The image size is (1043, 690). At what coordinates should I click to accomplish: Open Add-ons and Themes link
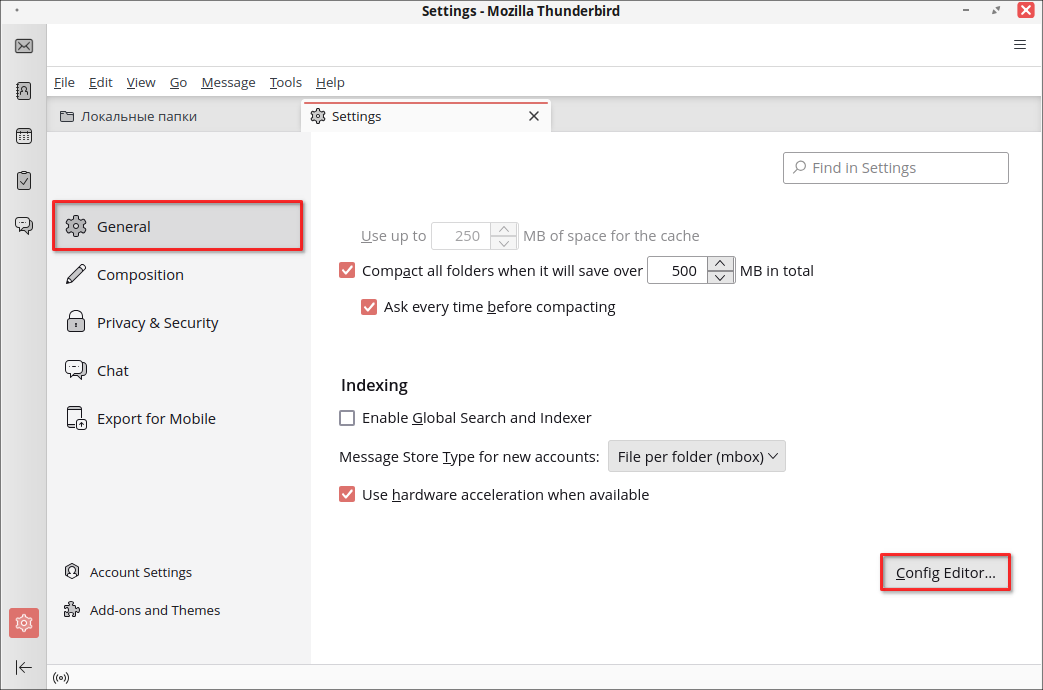[x=142, y=610]
